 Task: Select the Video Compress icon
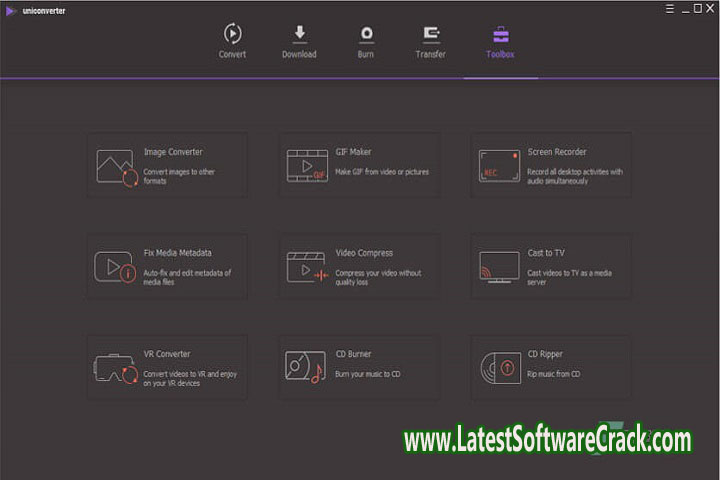[x=307, y=267]
